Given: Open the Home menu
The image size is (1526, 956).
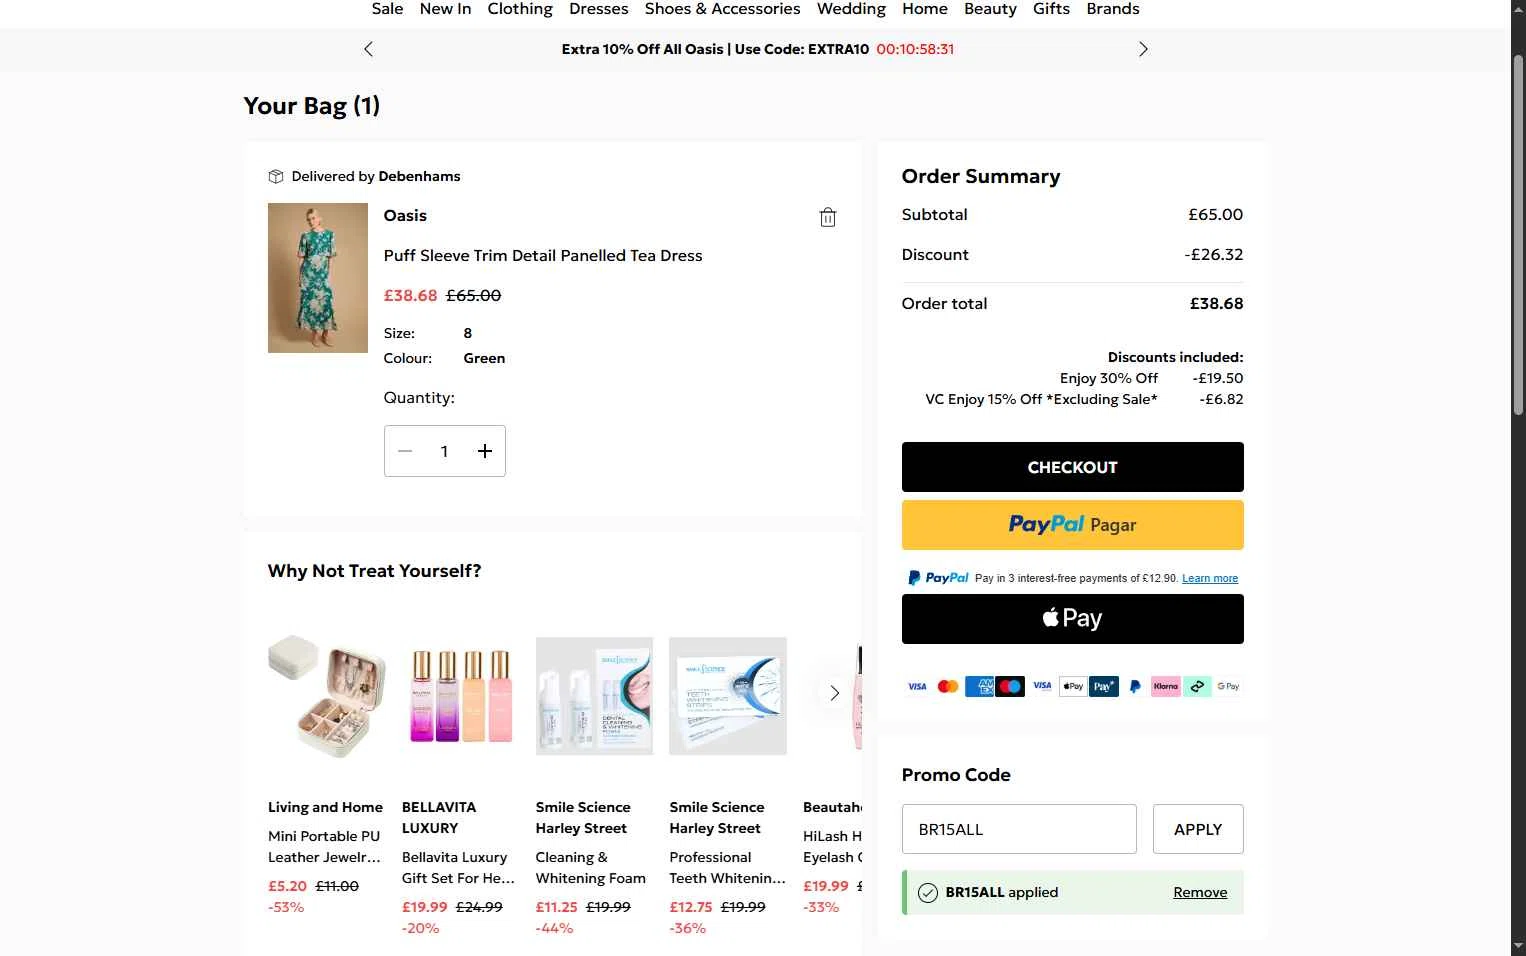Looking at the screenshot, I should [x=925, y=9].
